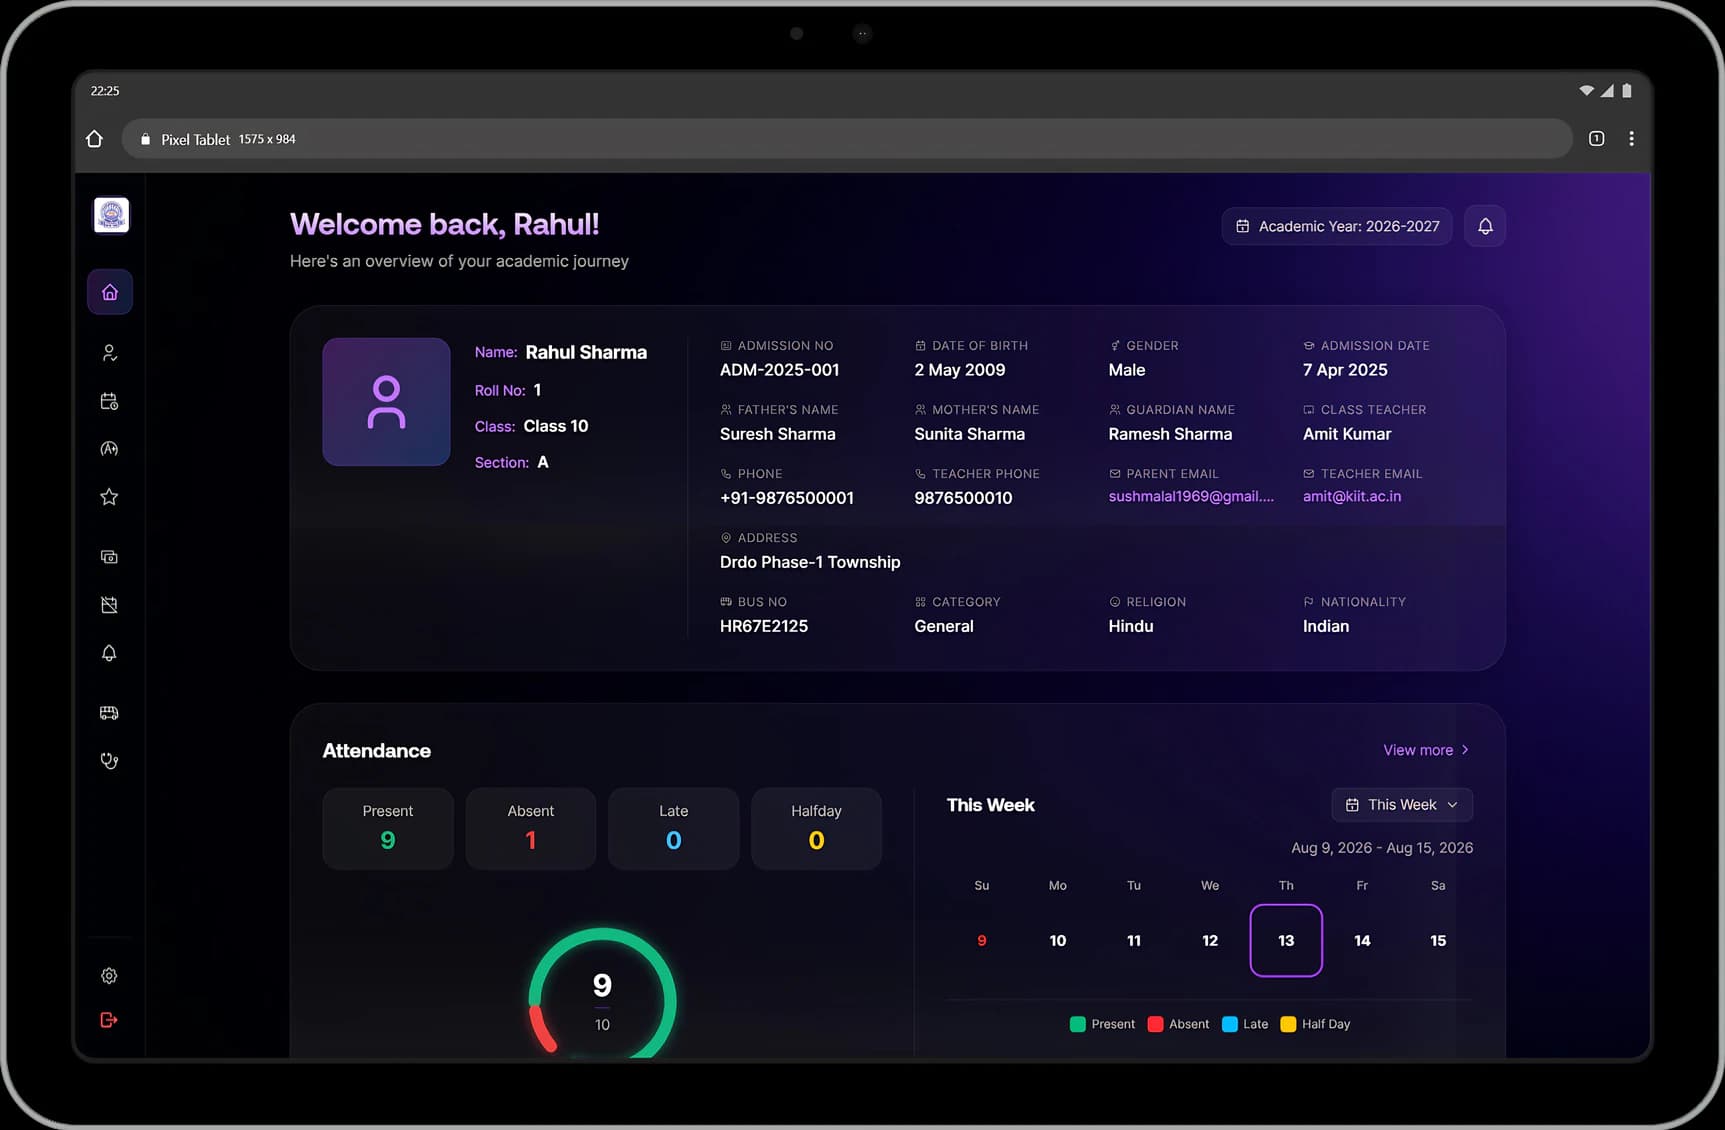Click the View more link in Attendance

coord(1426,750)
